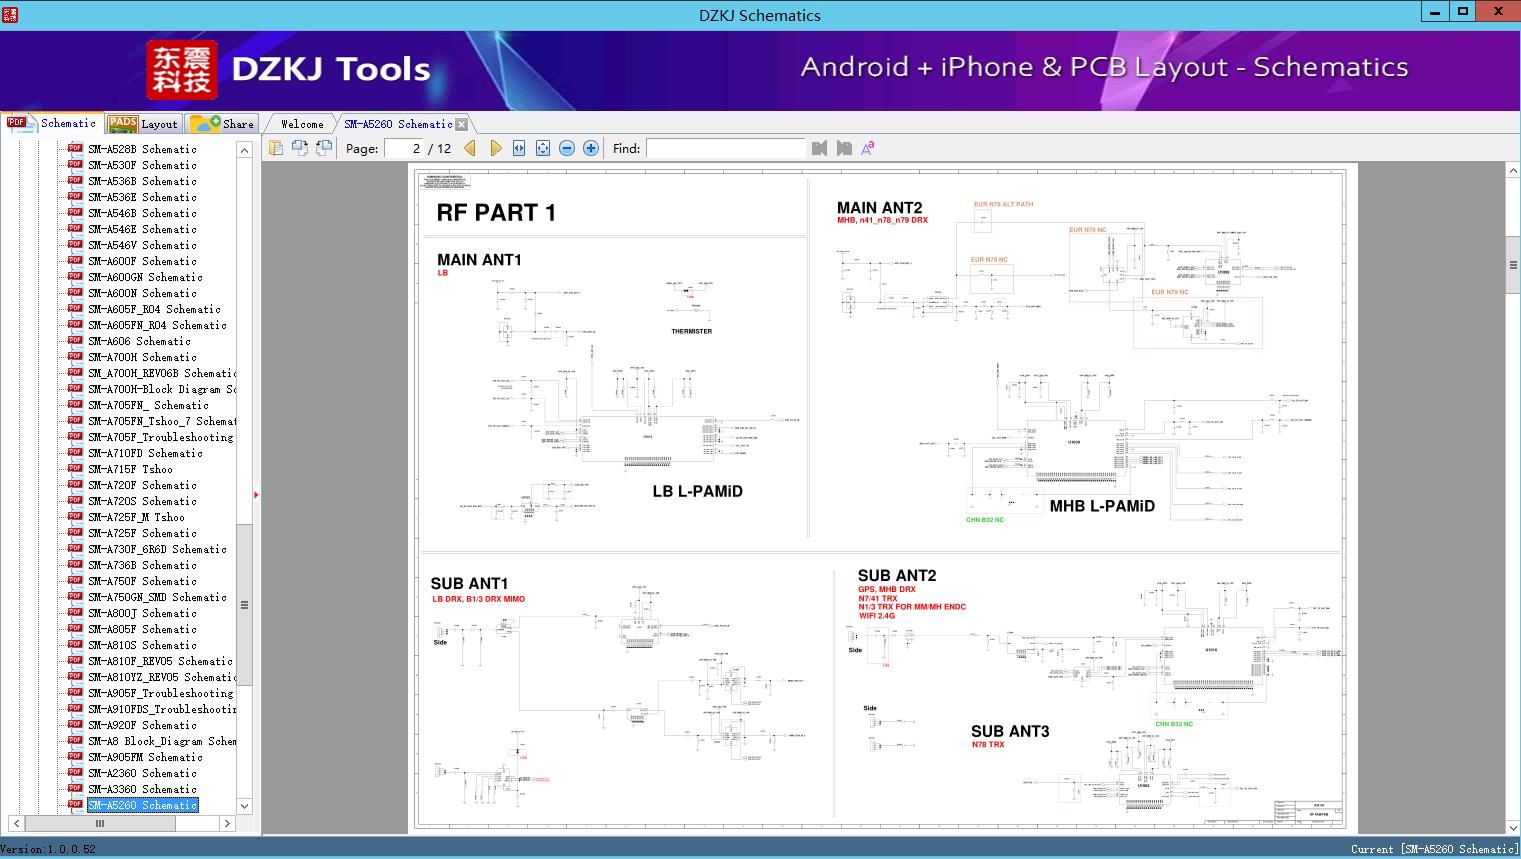The image size is (1521, 859).
Task: Open the Share tab
Action: [222, 124]
